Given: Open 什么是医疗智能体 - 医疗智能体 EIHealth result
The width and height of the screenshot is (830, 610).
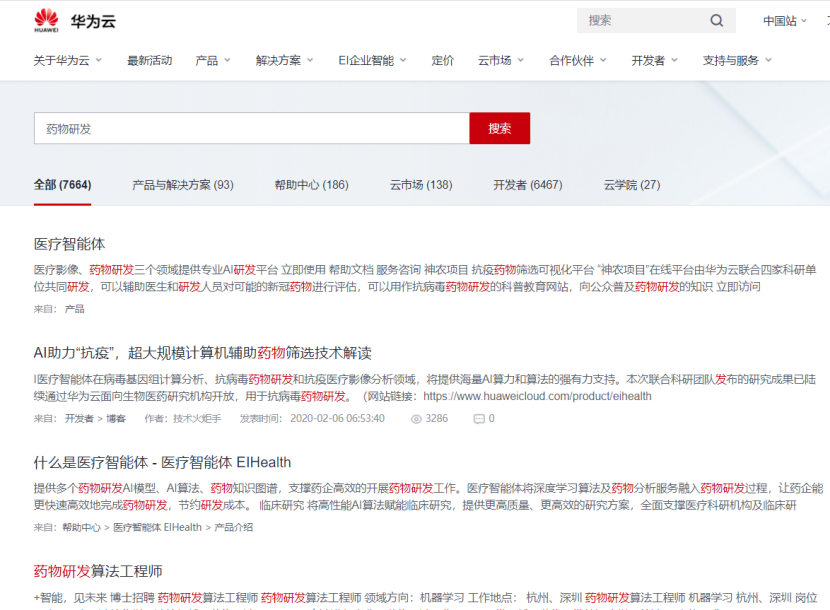Looking at the screenshot, I should click(x=163, y=462).
